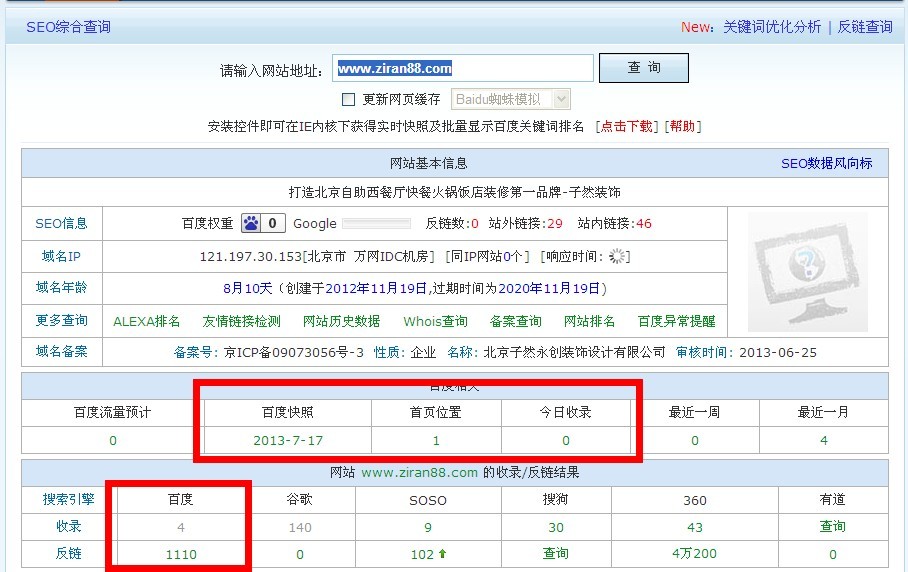Open SEO数据风向标 link
Image resolution: width=908 pixels, height=572 pixels.
pos(826,164)
